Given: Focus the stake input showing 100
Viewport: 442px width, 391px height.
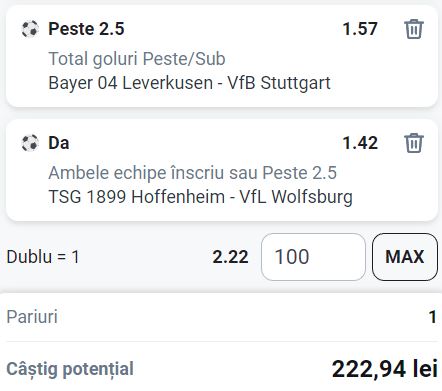Looking at the screenshot, I should 313,257.
